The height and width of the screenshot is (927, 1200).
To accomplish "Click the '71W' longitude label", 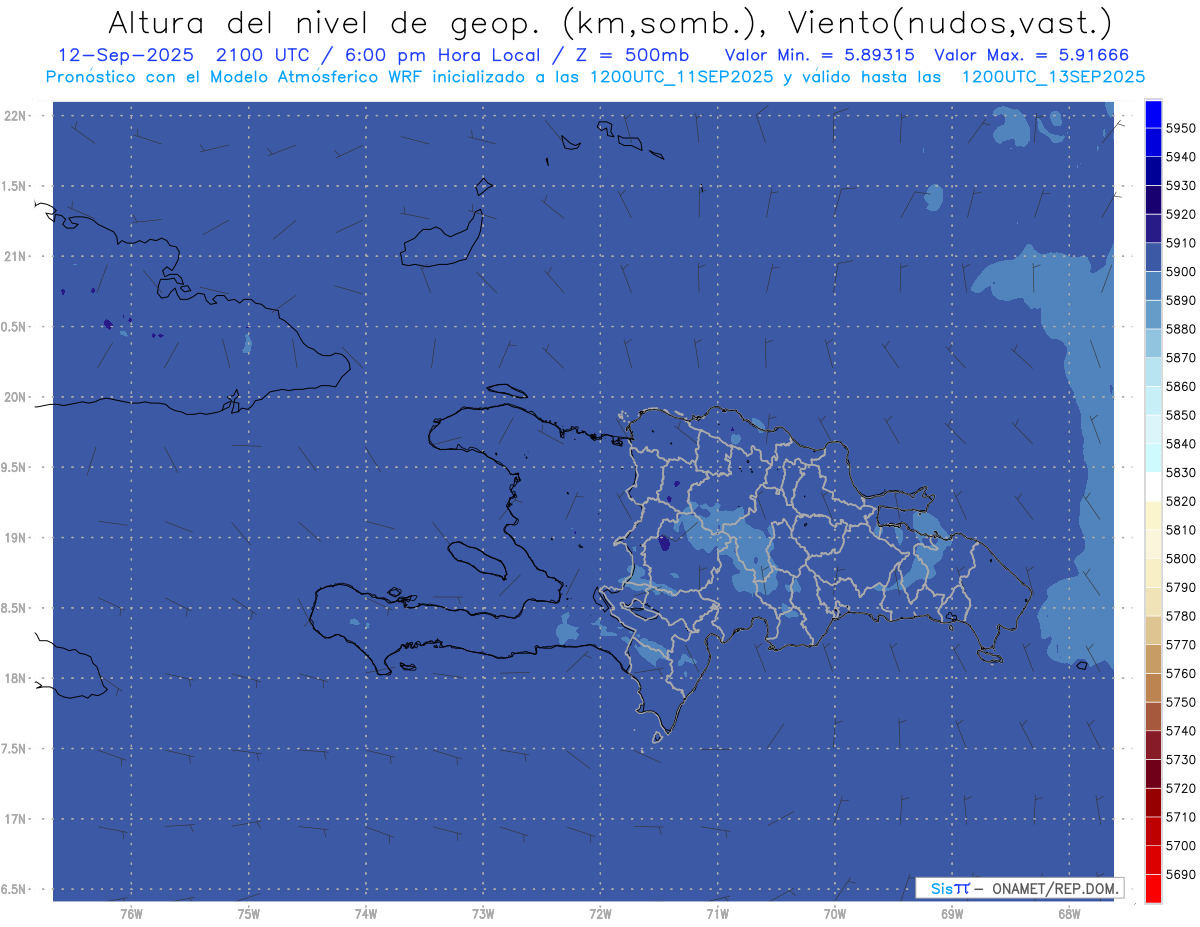I will click(x=717, y=914).
